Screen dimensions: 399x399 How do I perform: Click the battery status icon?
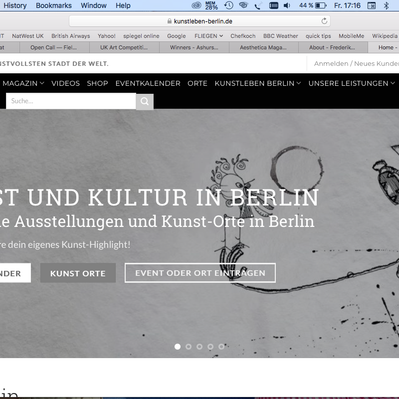point(321,5)
